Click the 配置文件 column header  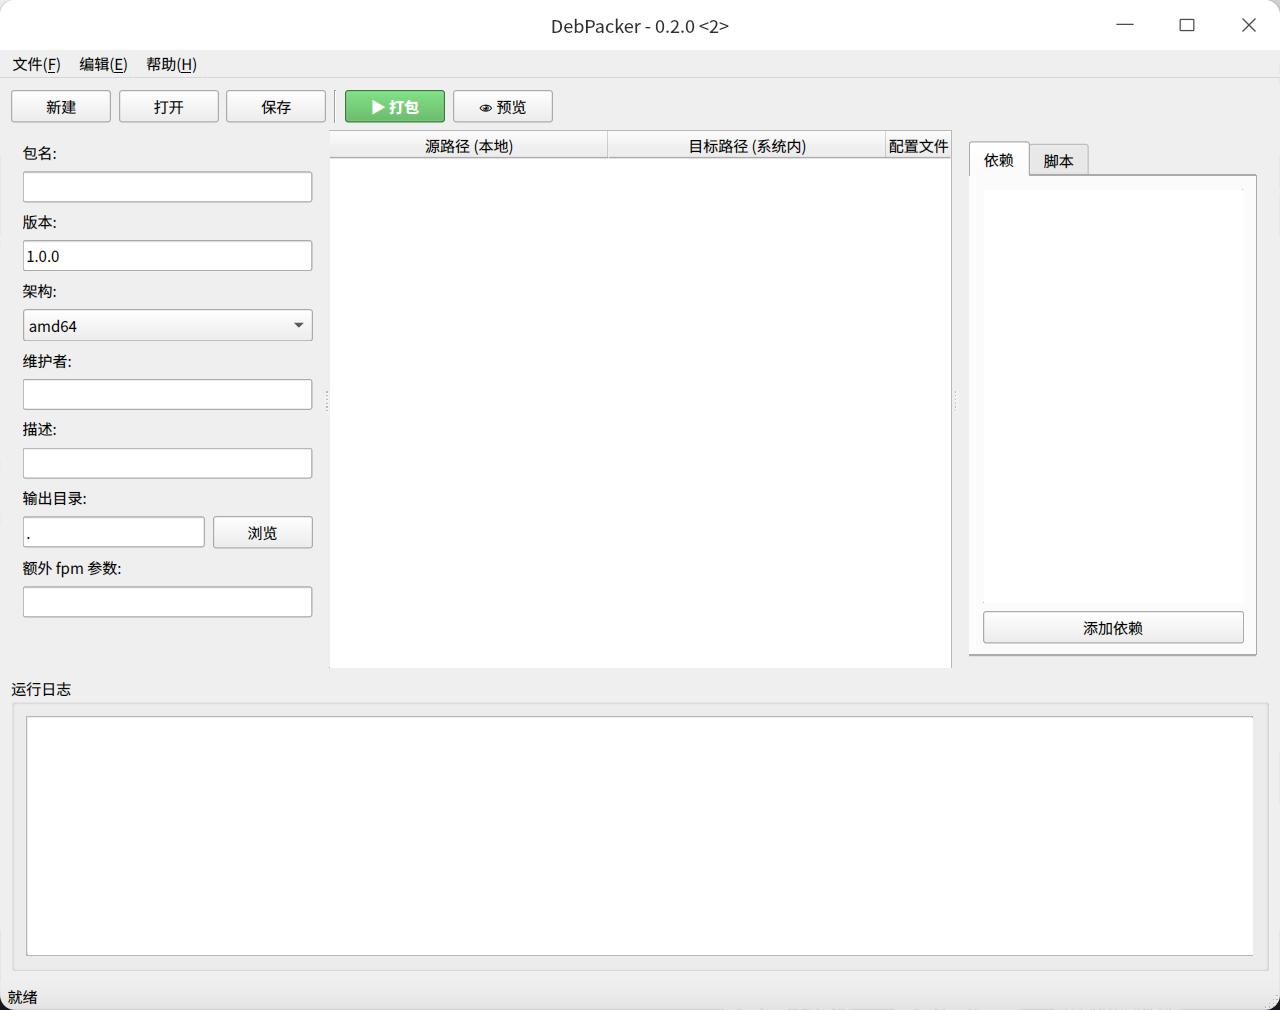pos(918,146)
